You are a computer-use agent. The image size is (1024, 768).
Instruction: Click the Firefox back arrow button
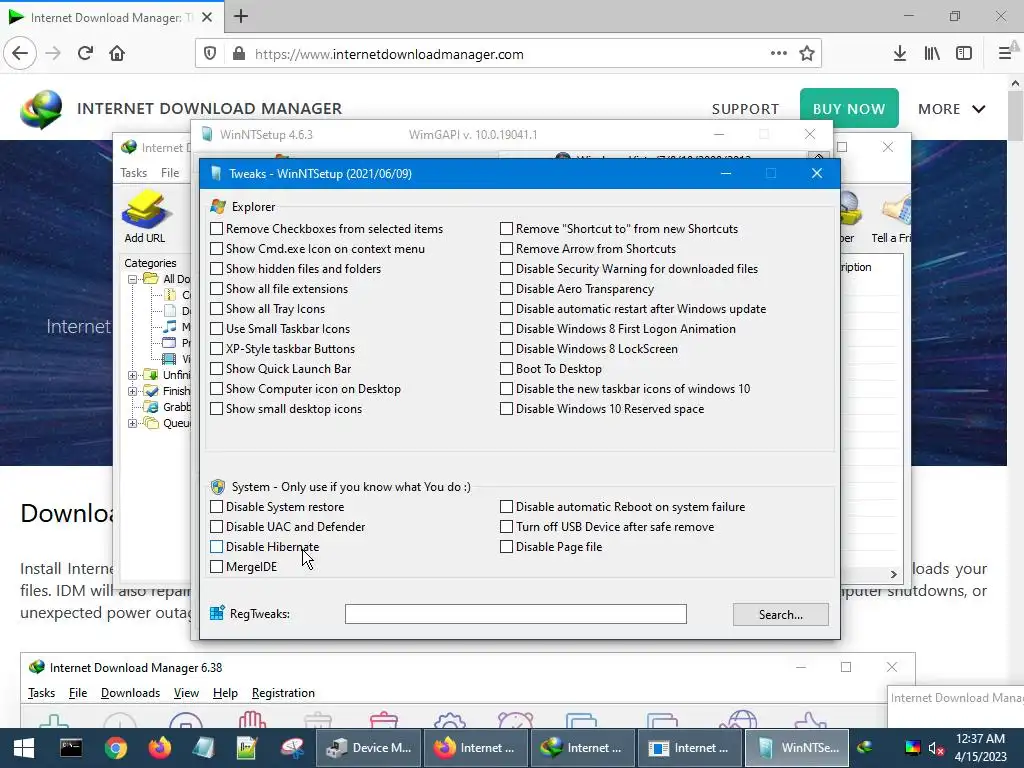tap(20, 54)
